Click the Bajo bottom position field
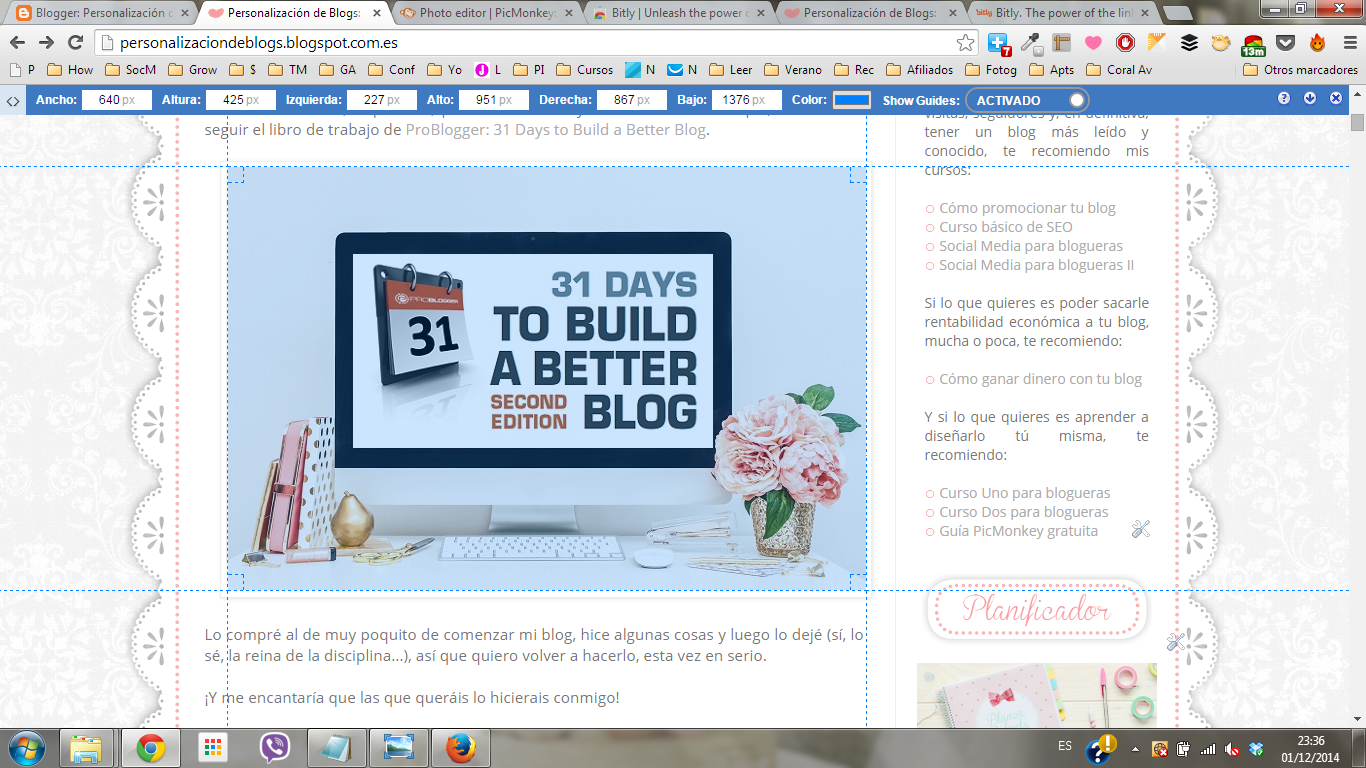Image resolution: width=1366 pixels, height=768 pixels. coord(746,100)
